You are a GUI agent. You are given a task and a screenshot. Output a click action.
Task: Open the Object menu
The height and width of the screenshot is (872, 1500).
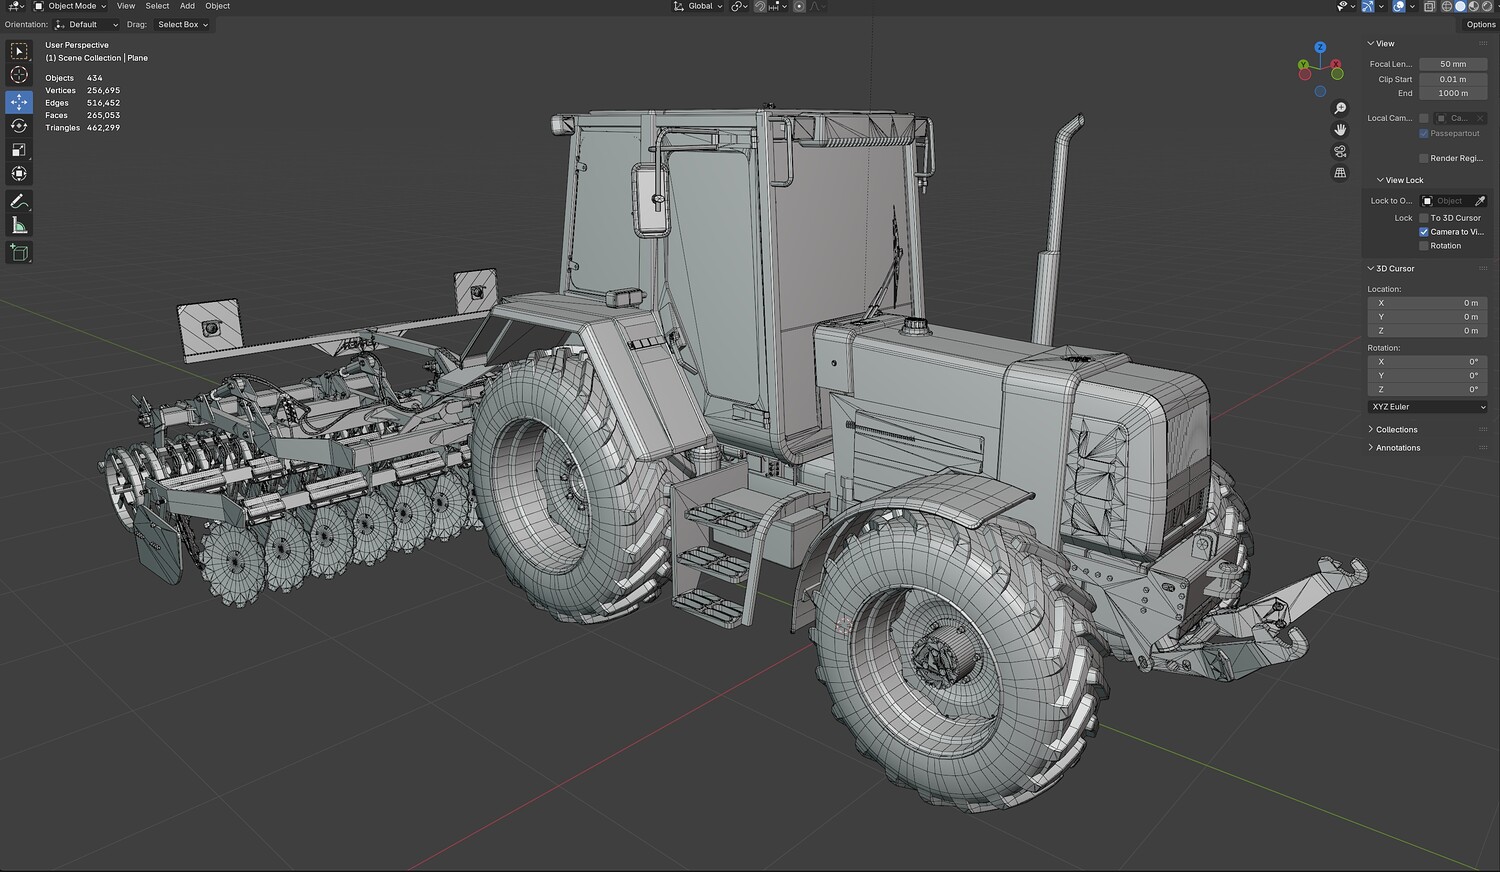click(217, 6)
